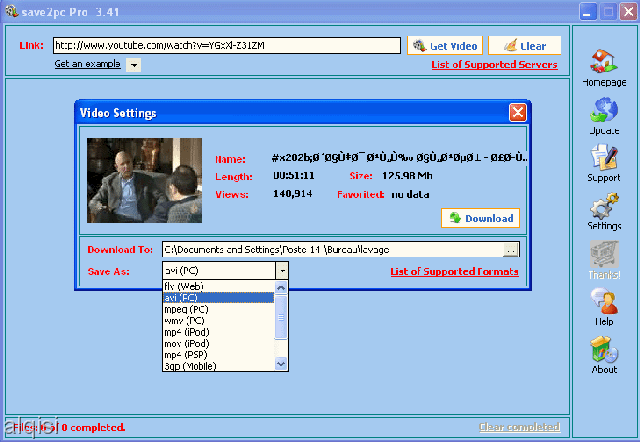Click the Files completed status text

coord(69,427)
